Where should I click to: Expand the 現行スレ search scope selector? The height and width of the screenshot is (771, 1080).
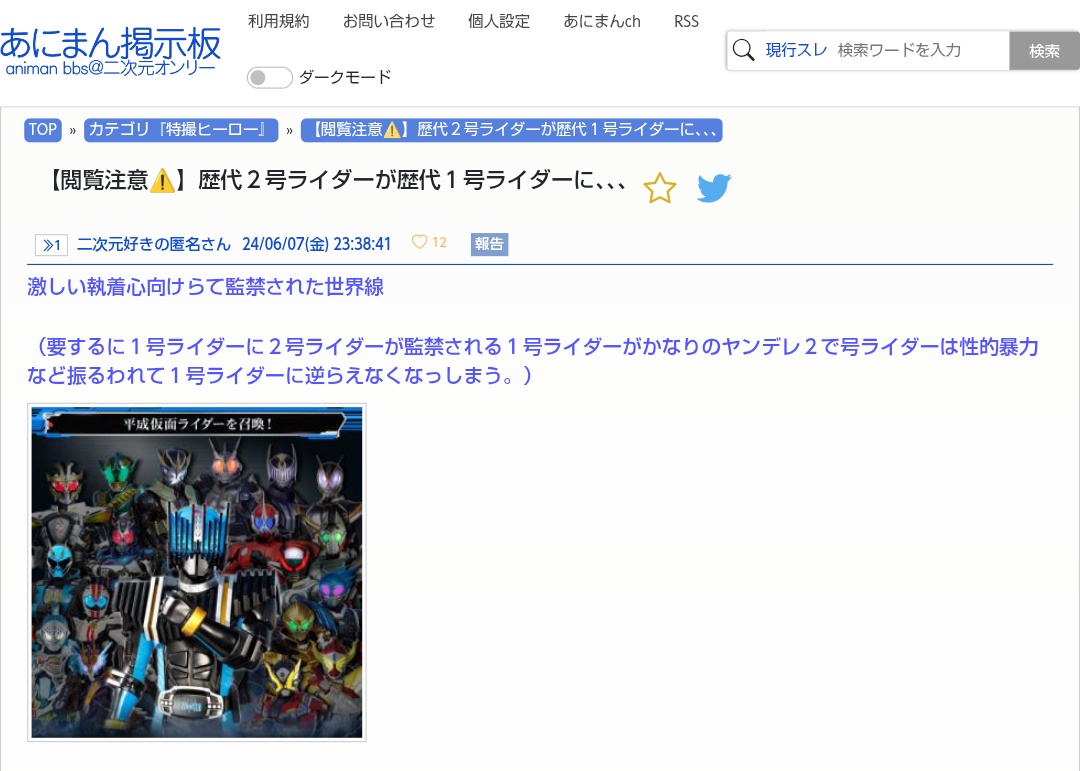pos(796,50)
